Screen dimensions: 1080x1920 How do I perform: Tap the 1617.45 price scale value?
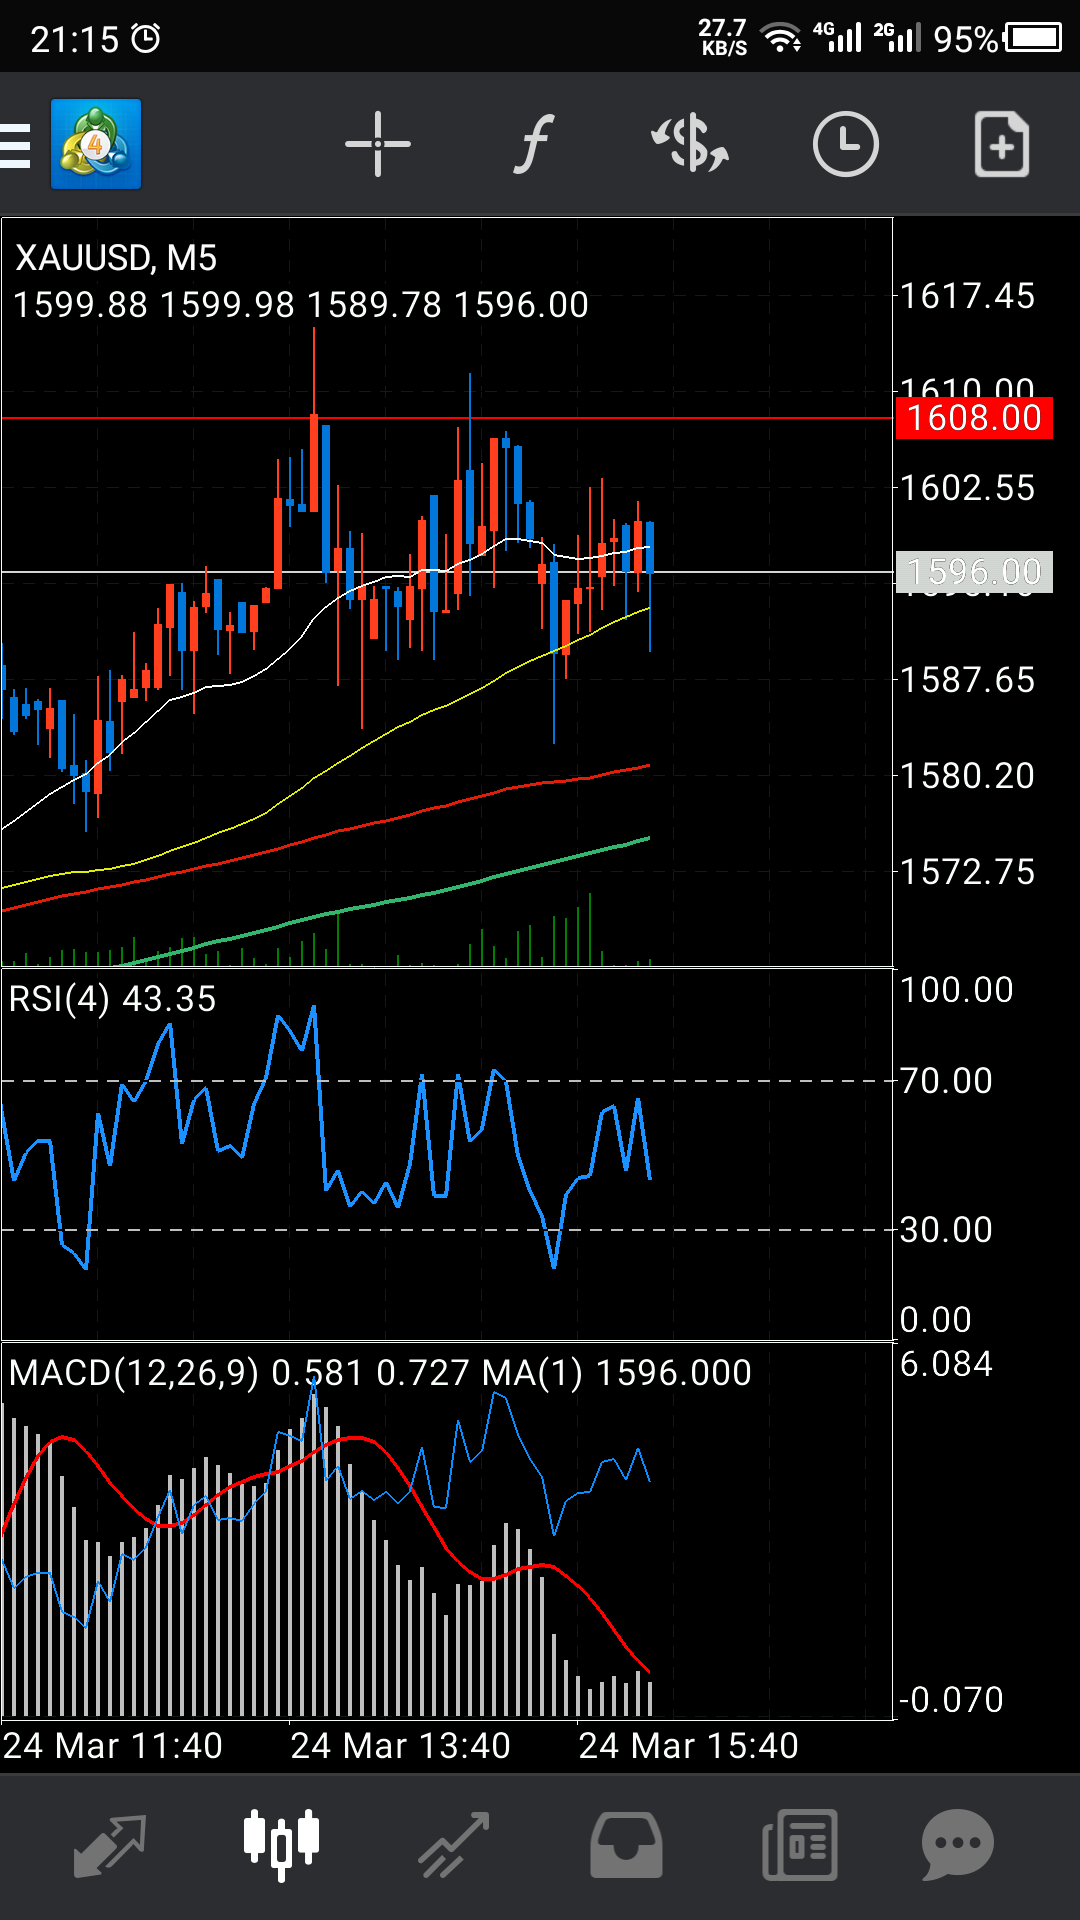pyautogui.click(x=967, y=296)
